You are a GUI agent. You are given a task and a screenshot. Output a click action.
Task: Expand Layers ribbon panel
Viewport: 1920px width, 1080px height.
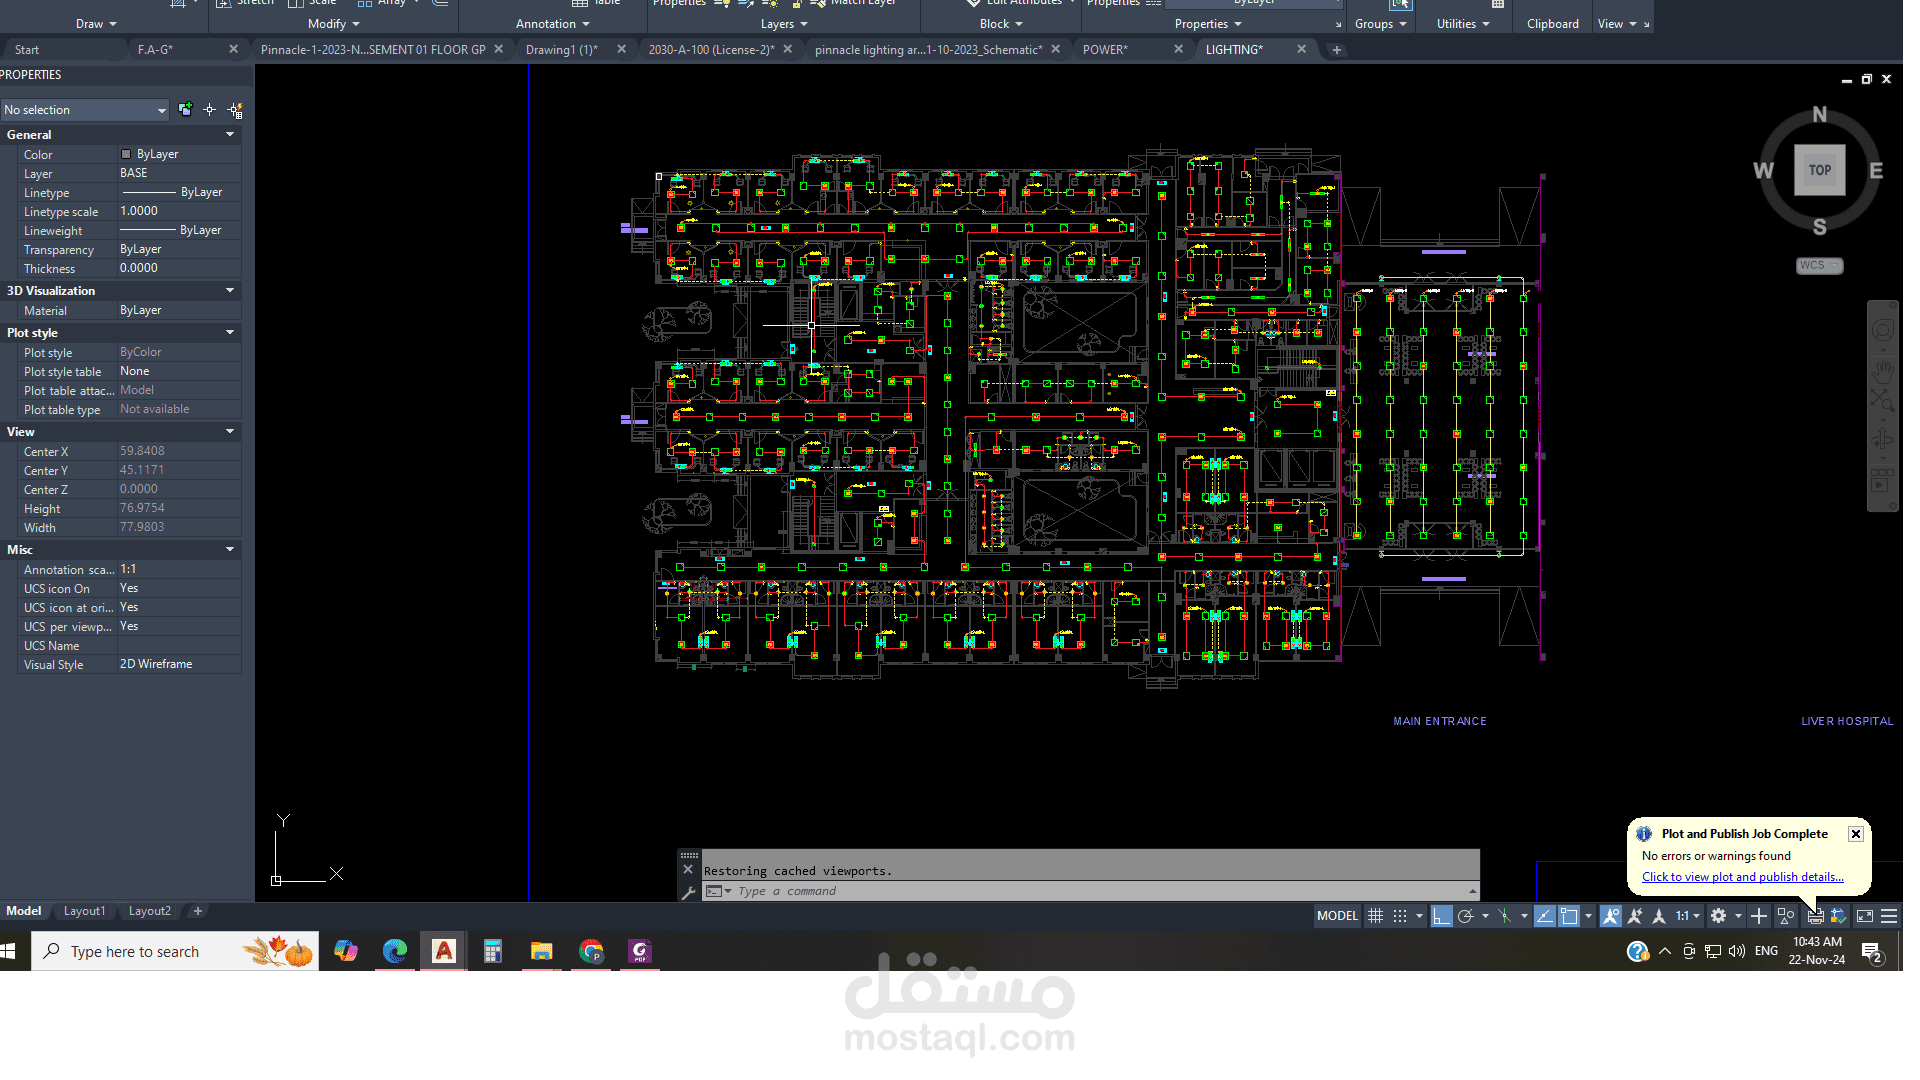point(784,24)
